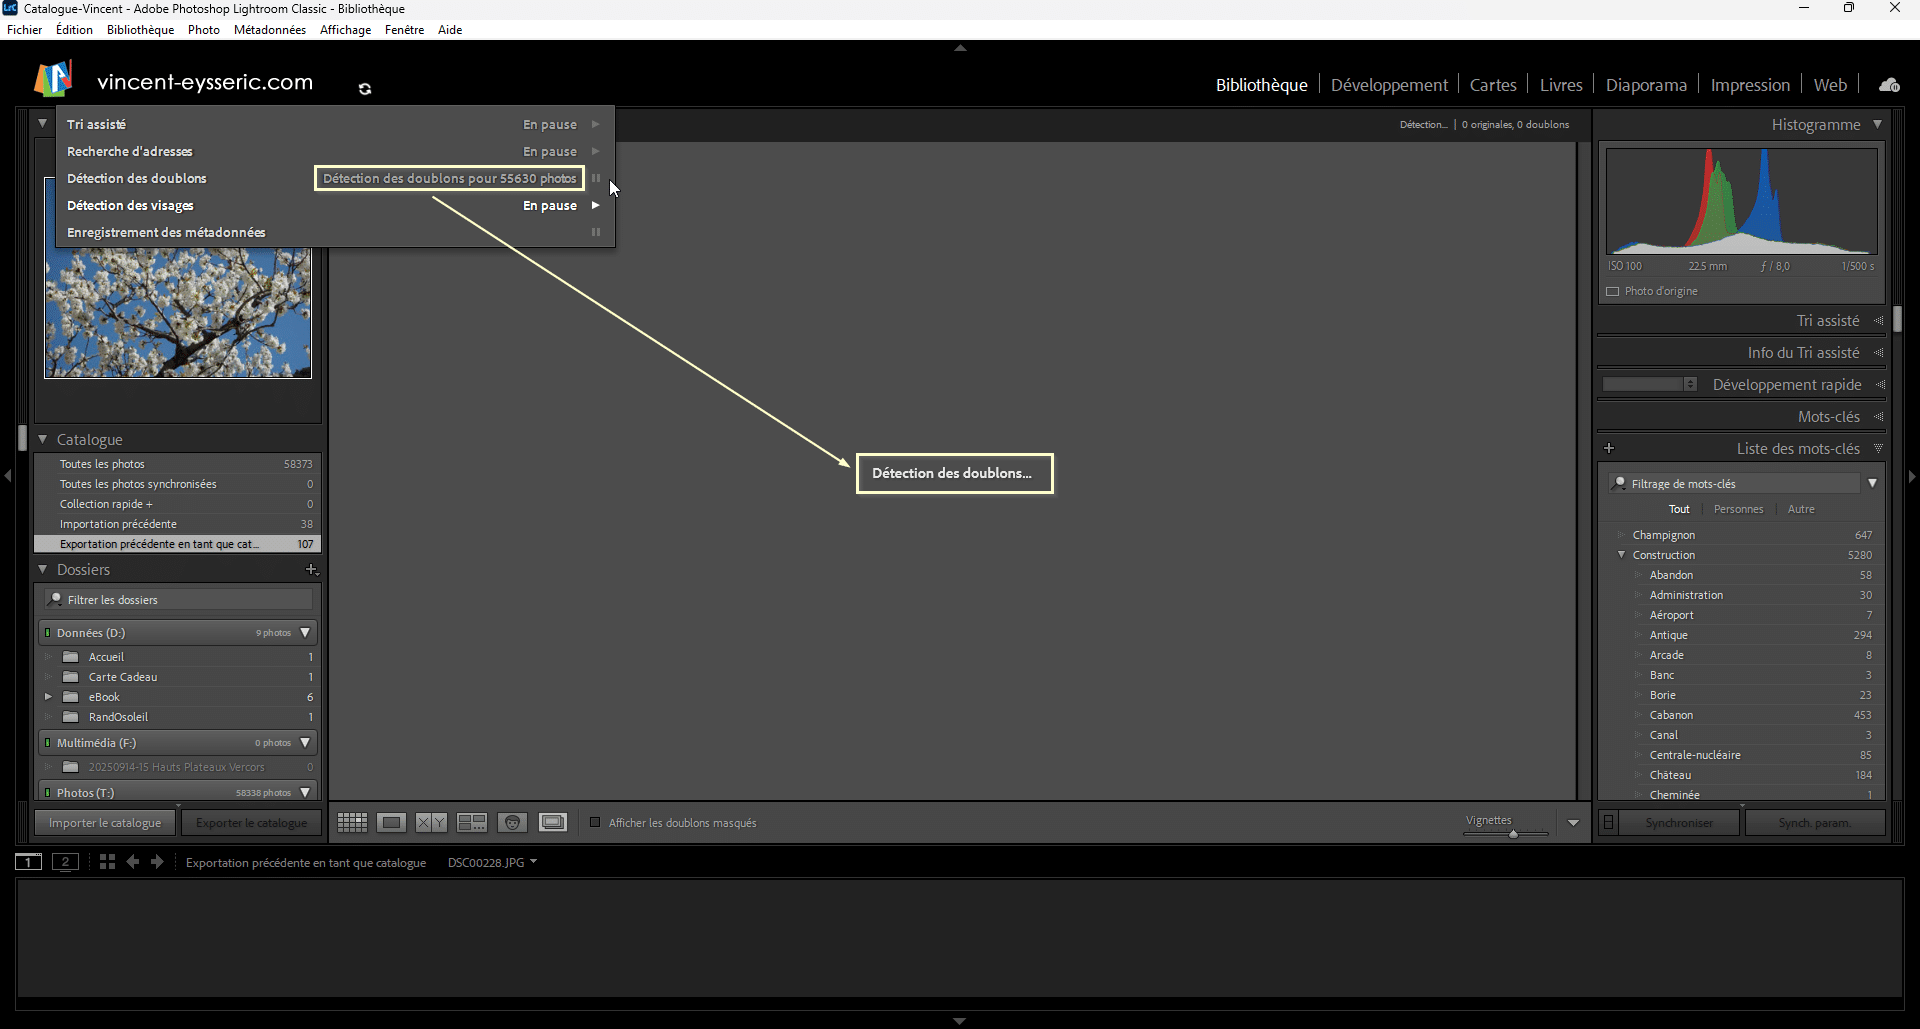Pause the Enregistrement des métadonnées activity
Image resolution: width=1920 pixels, height=1029 pixels.
coord(596,232)
